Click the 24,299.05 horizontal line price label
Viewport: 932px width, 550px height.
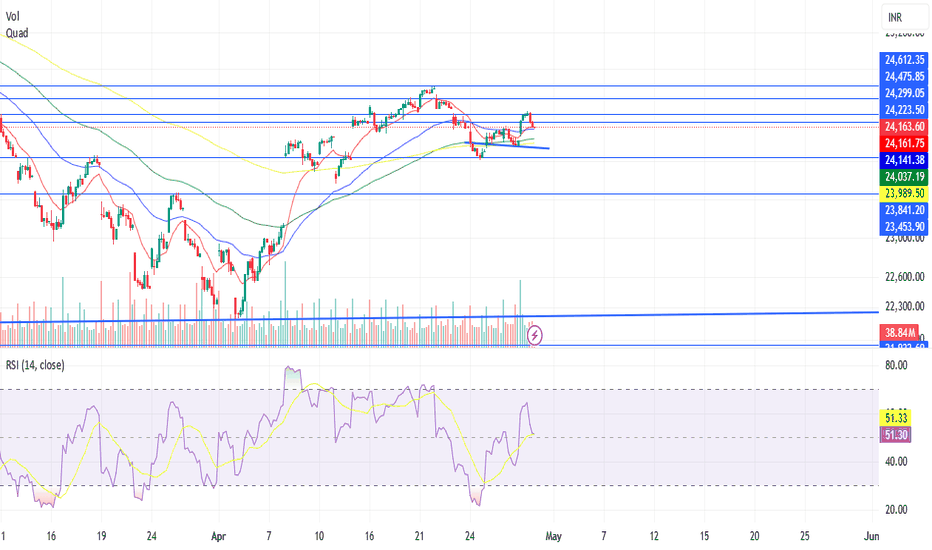tap(903, 93)
